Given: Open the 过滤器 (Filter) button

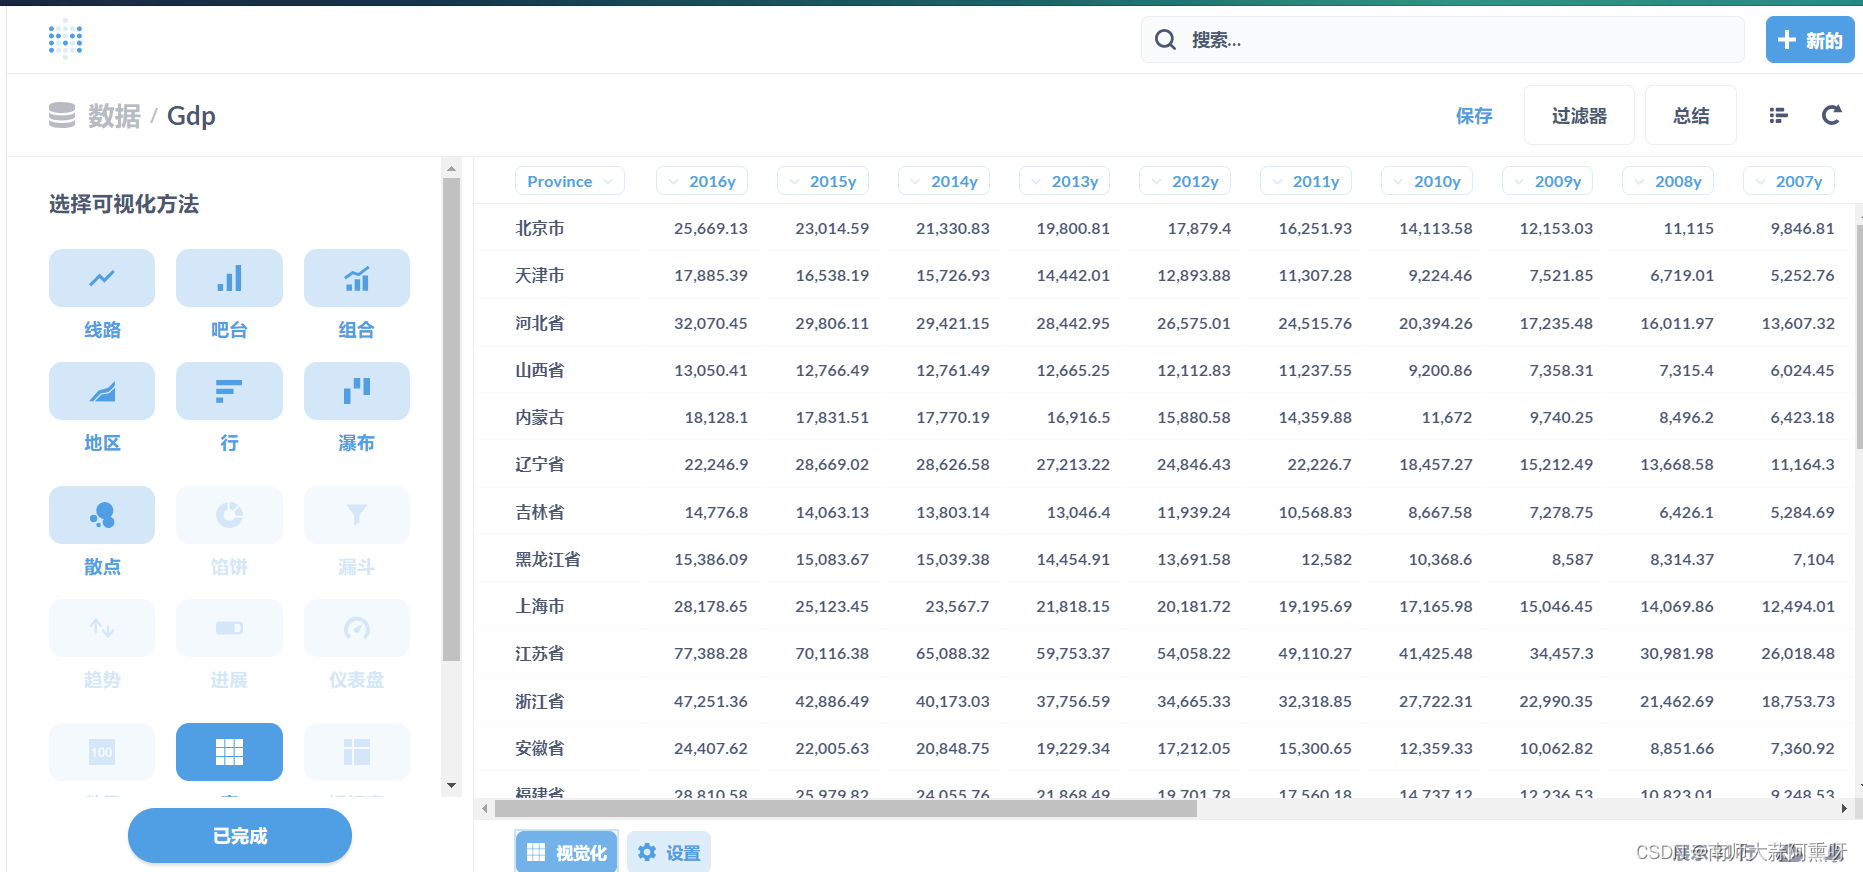Looking at the screenshot, I should click(x=1579, y=116).
